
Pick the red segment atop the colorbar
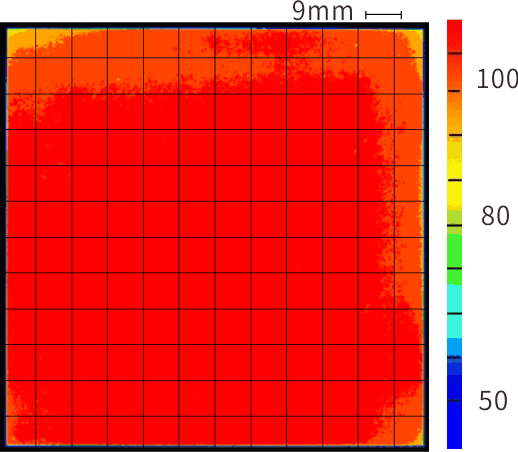tap(454, 35)
